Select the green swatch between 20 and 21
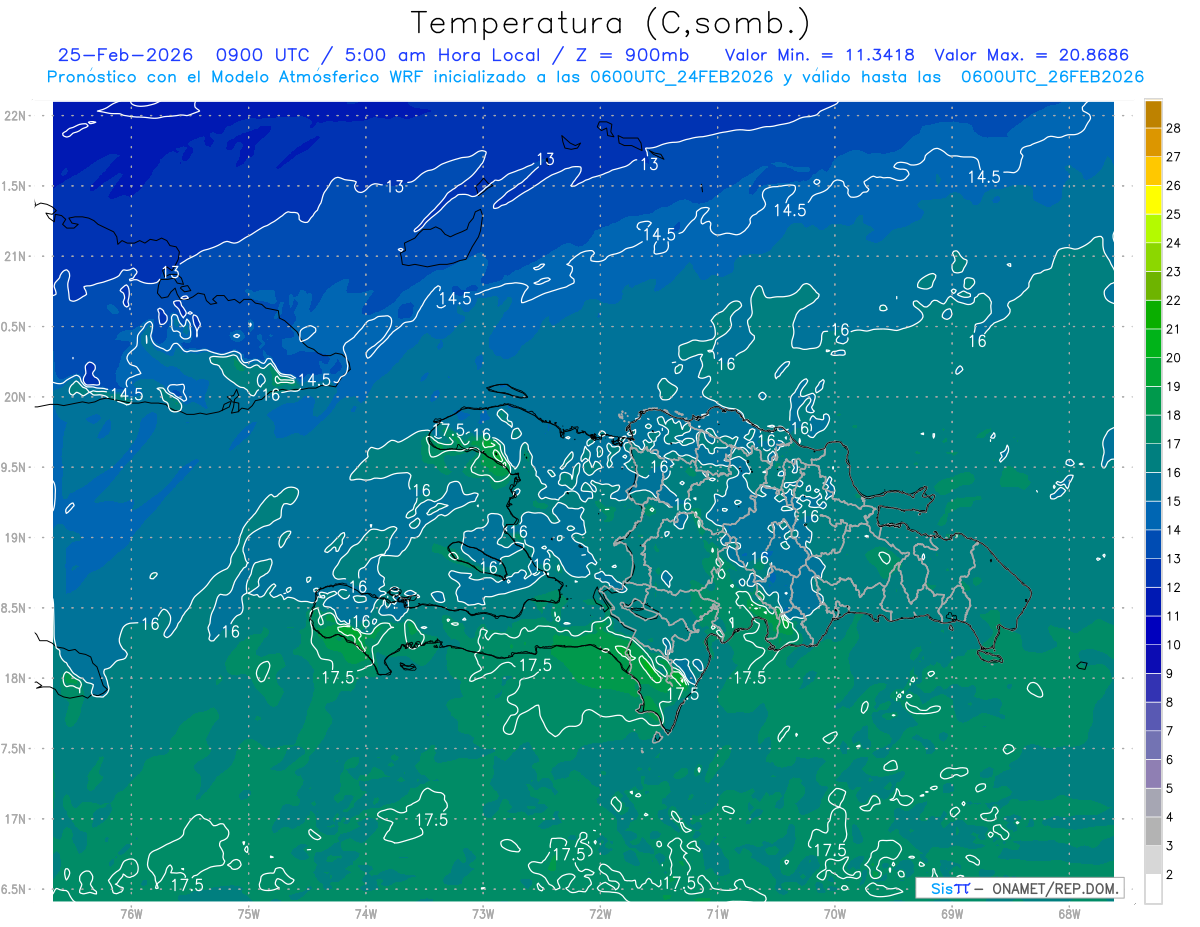 (1153, 344)
